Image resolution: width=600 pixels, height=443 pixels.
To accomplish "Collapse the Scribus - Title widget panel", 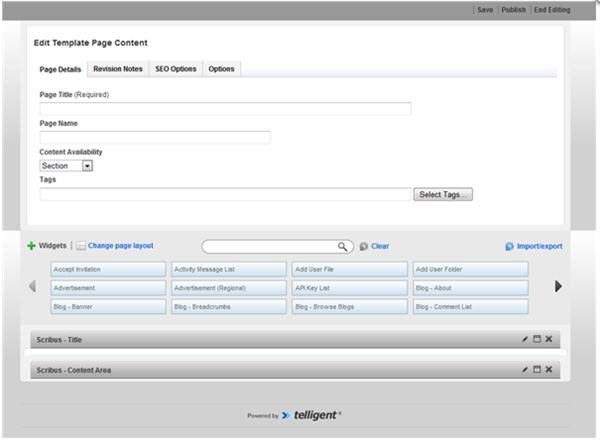I will (537, 340).
